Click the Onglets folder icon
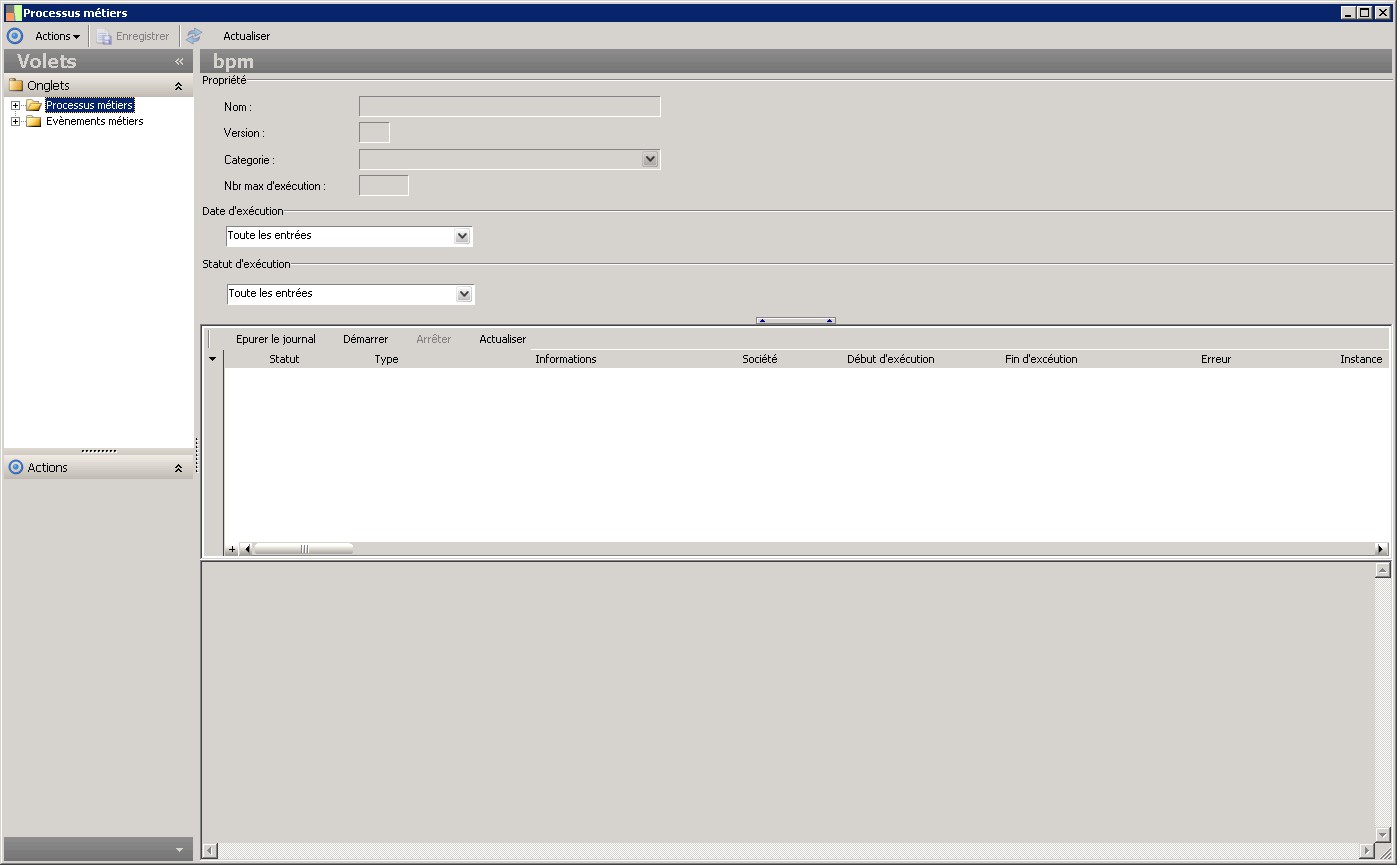Screen dimensions: 1397x865 pos(16,85)
